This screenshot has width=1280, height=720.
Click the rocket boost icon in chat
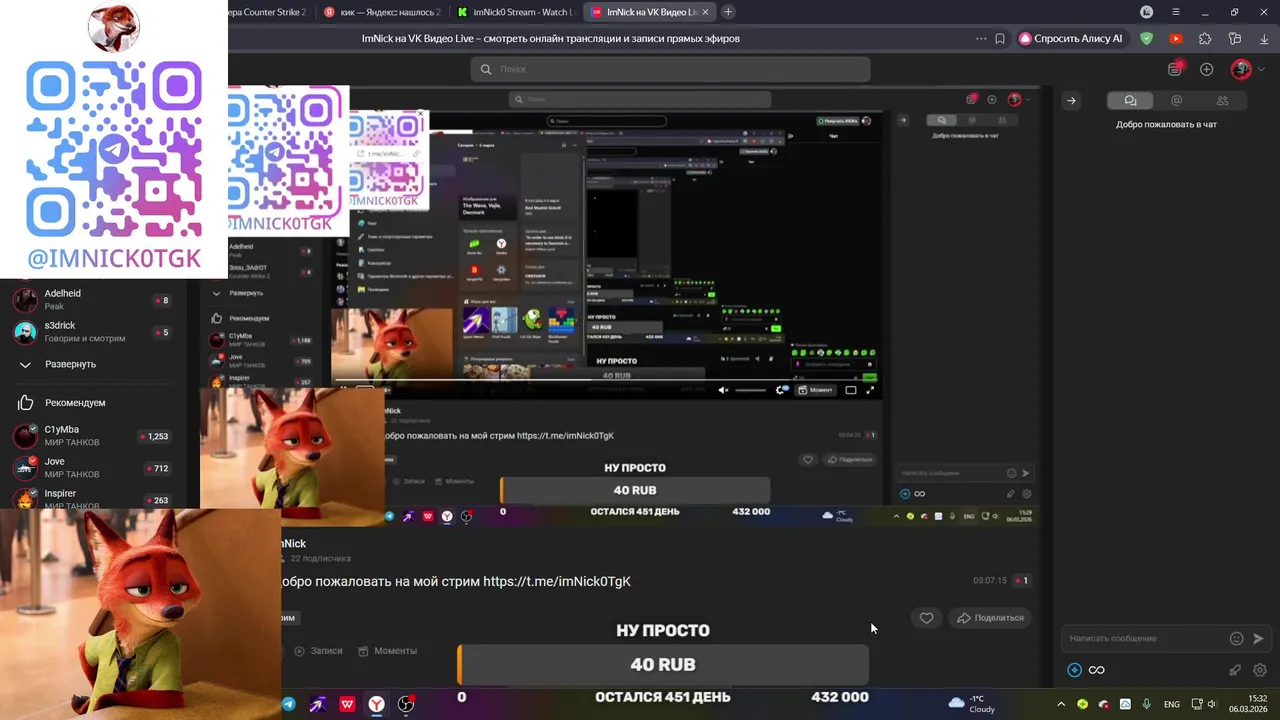coord(1235,670)
